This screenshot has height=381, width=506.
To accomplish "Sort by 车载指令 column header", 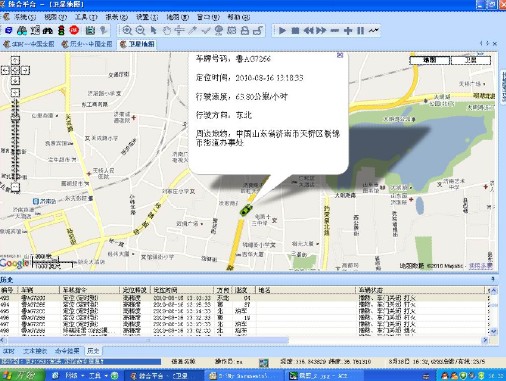I will [89, 290].
